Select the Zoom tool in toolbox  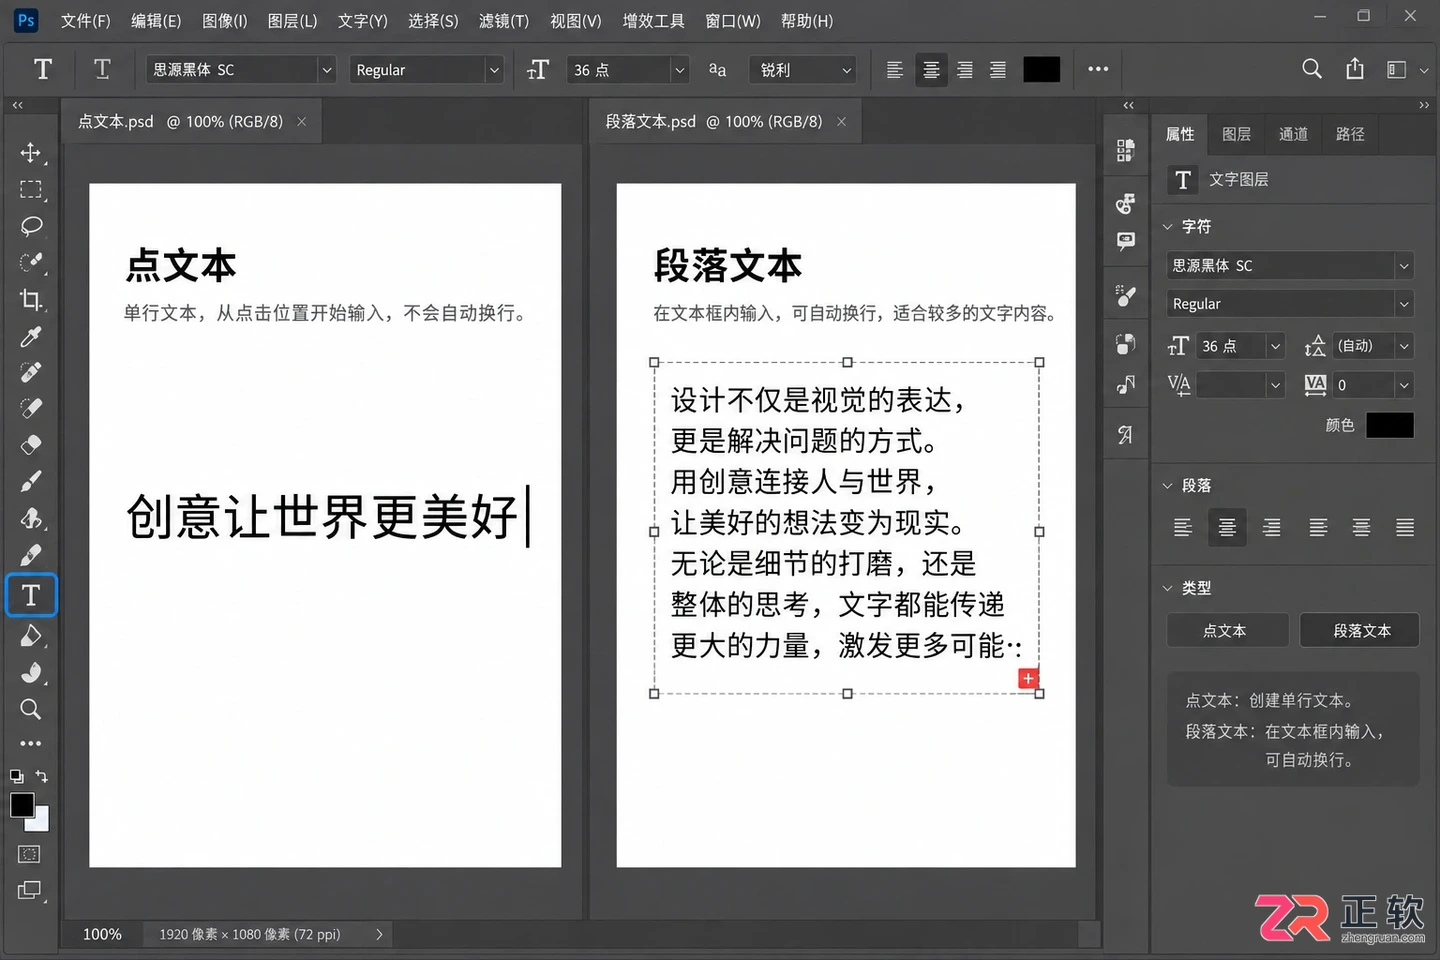coord(31,709)
